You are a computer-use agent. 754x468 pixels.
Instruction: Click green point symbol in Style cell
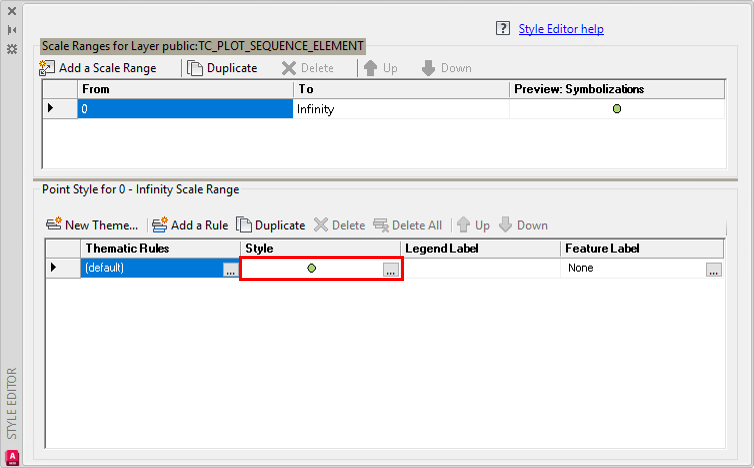point(312,268)
